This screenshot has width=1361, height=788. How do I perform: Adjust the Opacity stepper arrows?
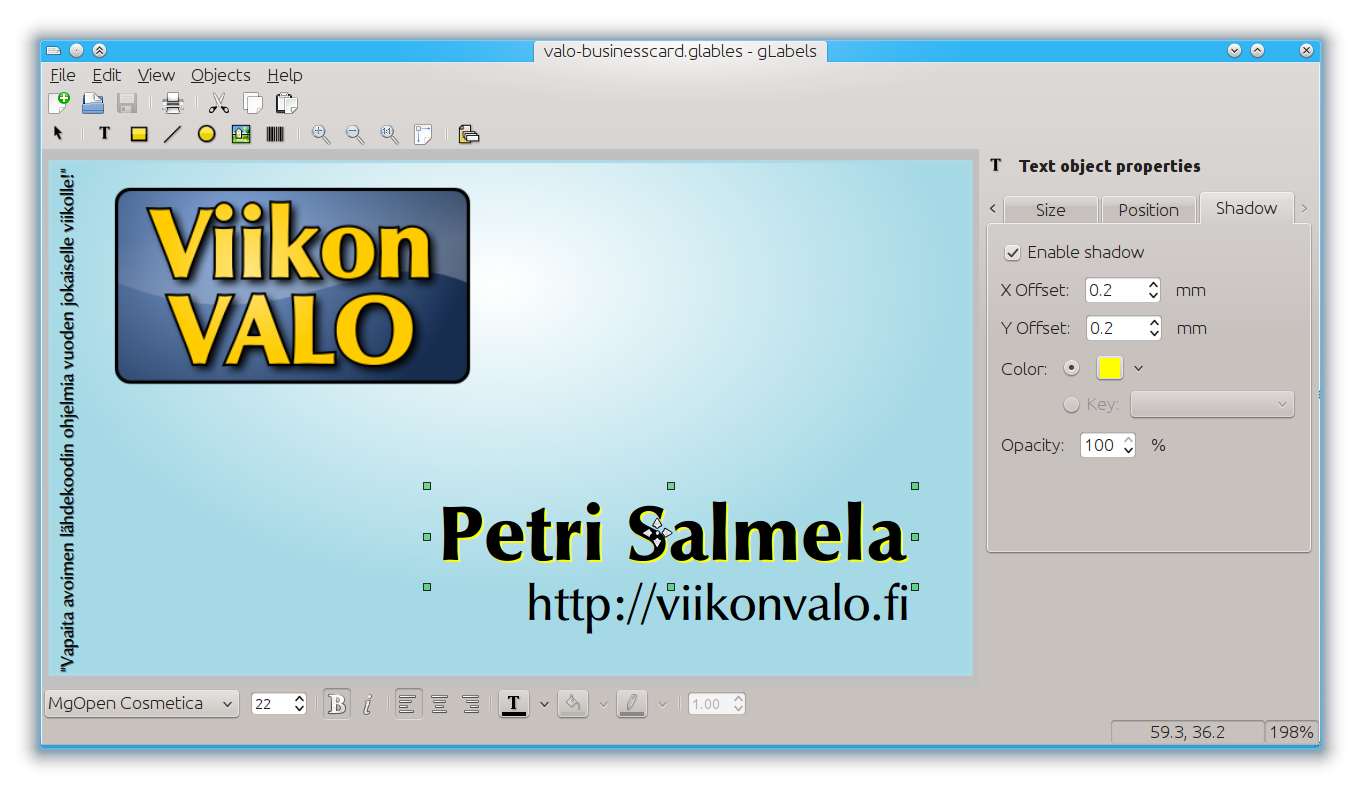tap(1129, 445)
